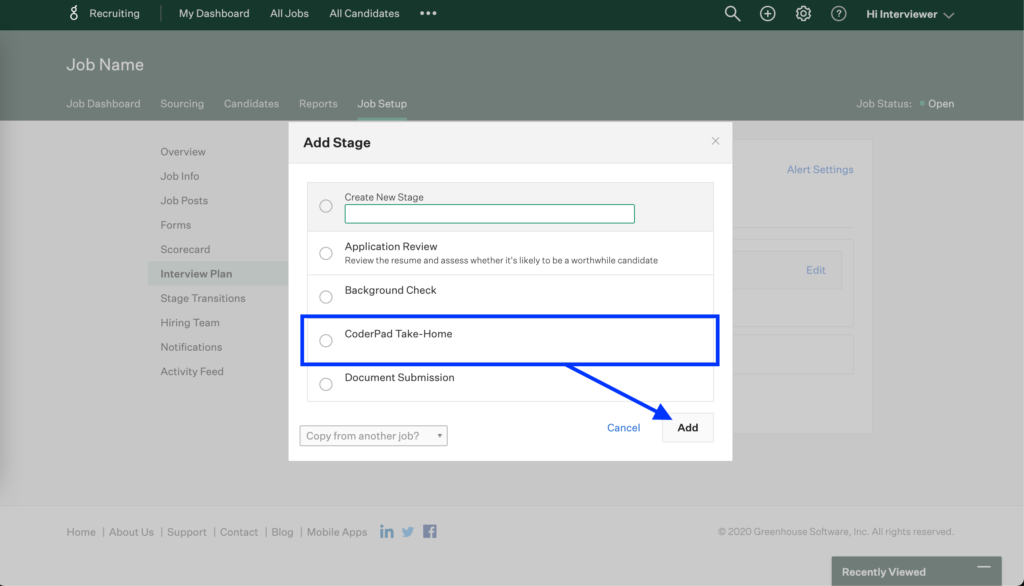
Task: Visit Greenhouse on LinkedIn via footer icon
Action: point(387,531)
